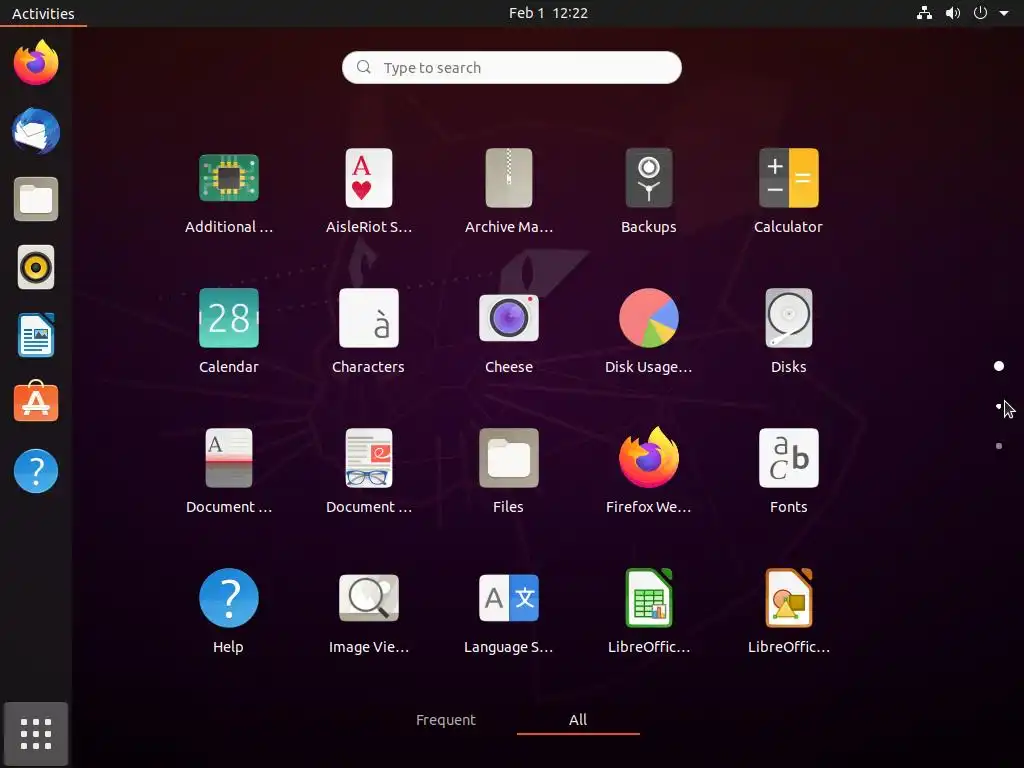Screen dimensions: 1024x768
Task: Go to third app page indicator
Action: point(999,446)
